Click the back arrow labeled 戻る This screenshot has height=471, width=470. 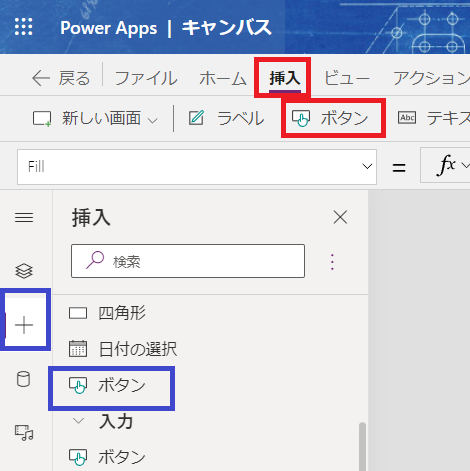pos(61,78)
